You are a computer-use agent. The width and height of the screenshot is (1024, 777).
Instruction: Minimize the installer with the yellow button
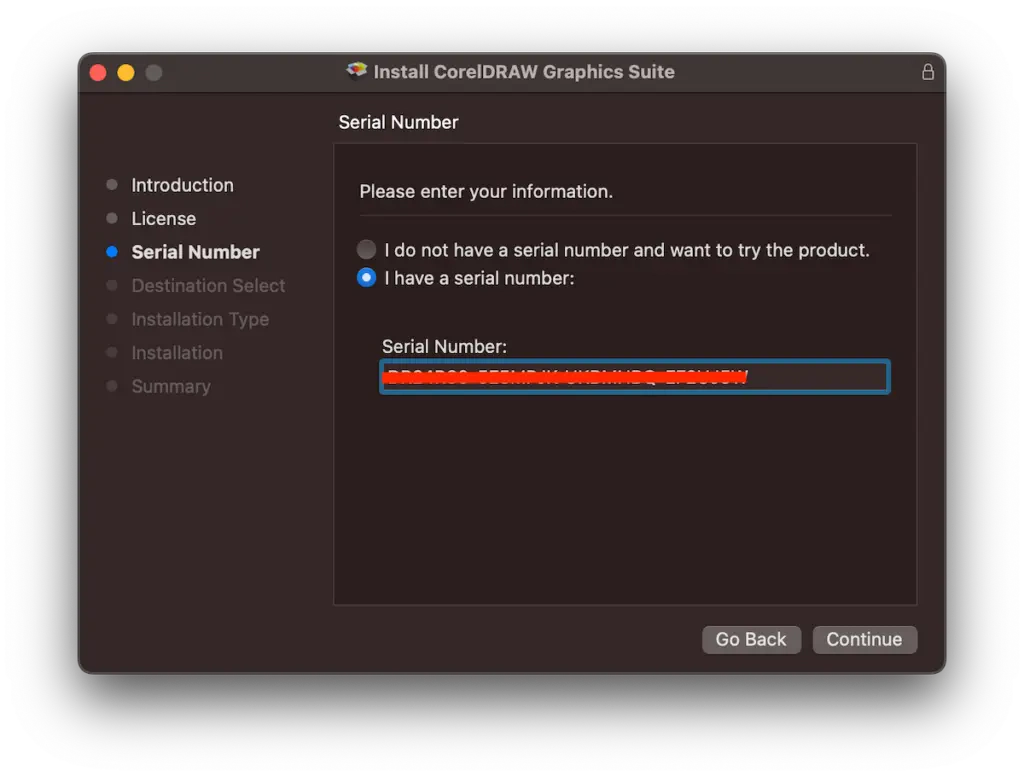pyautogui.click(x=126, y=73)
